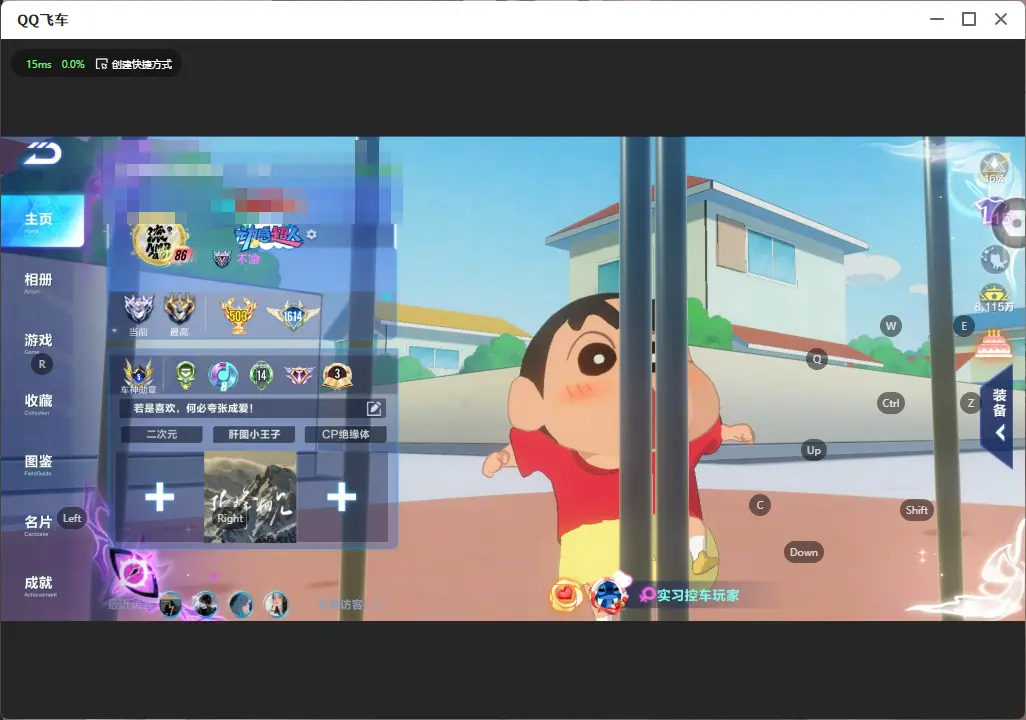1026x720 pixels.
Task: Click the 车神勋章 medal icon
Action: coord(139,375)
